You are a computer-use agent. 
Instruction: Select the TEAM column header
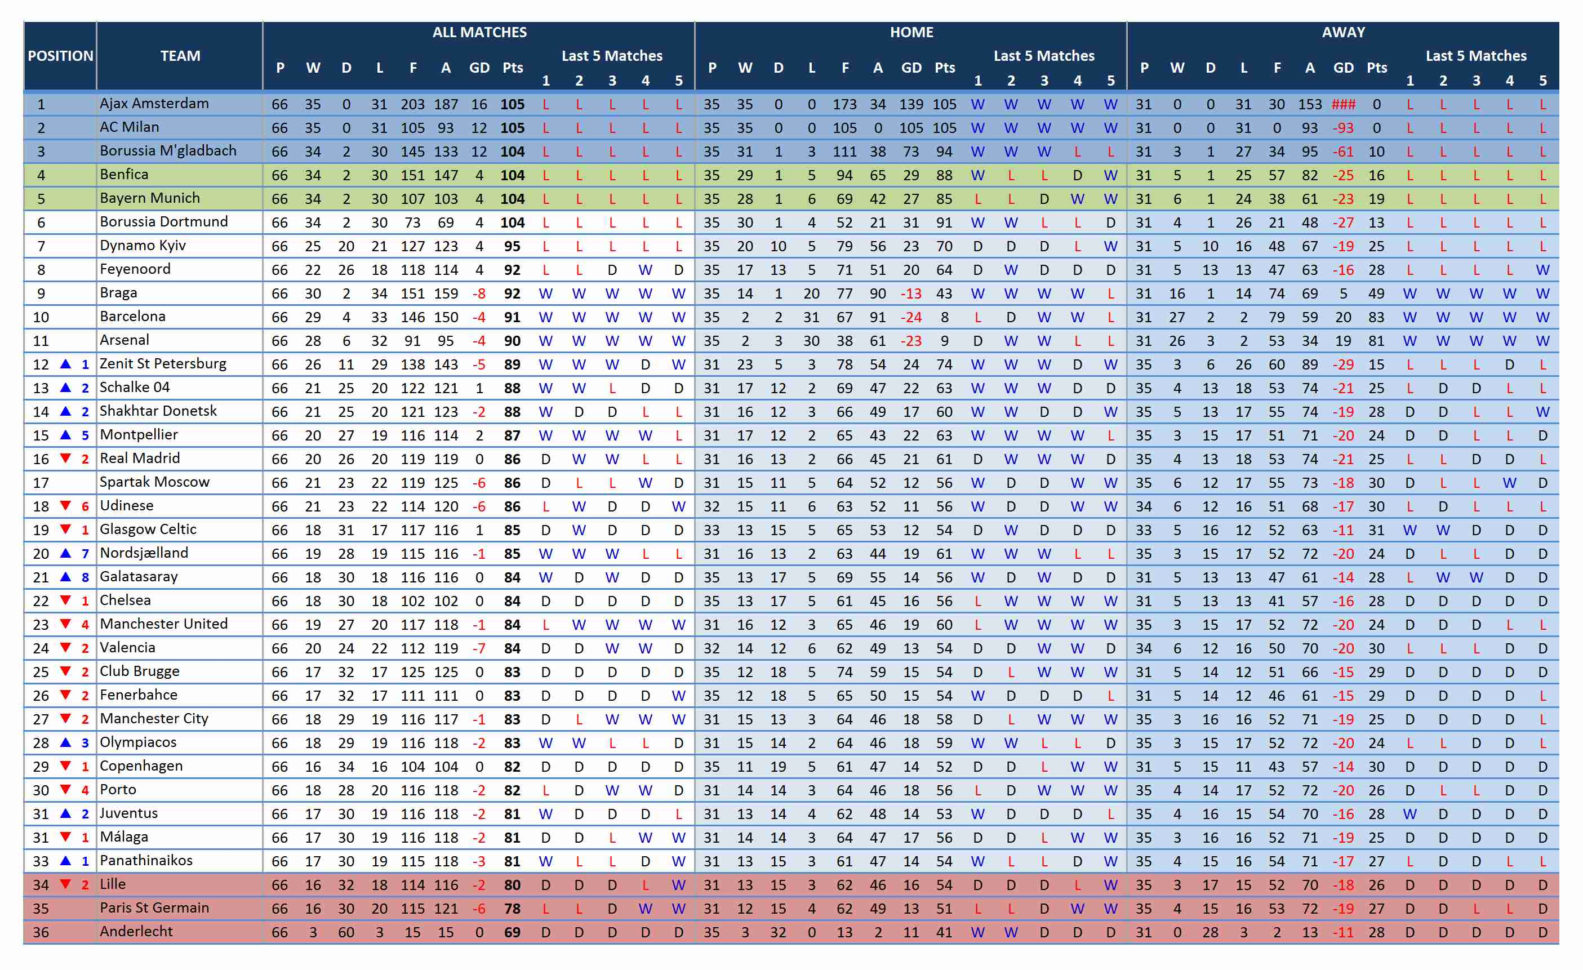(x=180, y=56)
